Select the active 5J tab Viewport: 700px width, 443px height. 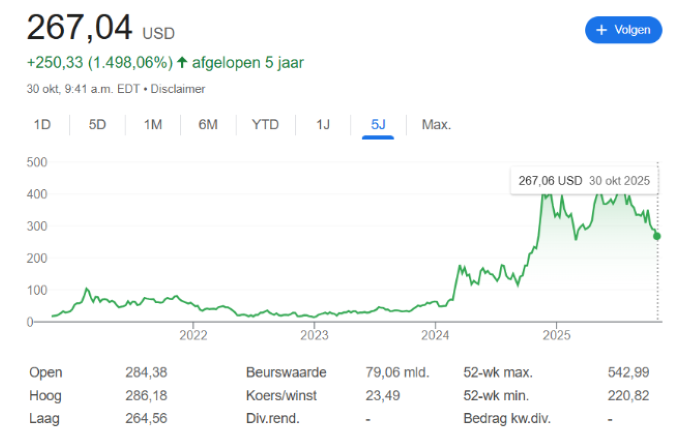[x=378, y=125]
